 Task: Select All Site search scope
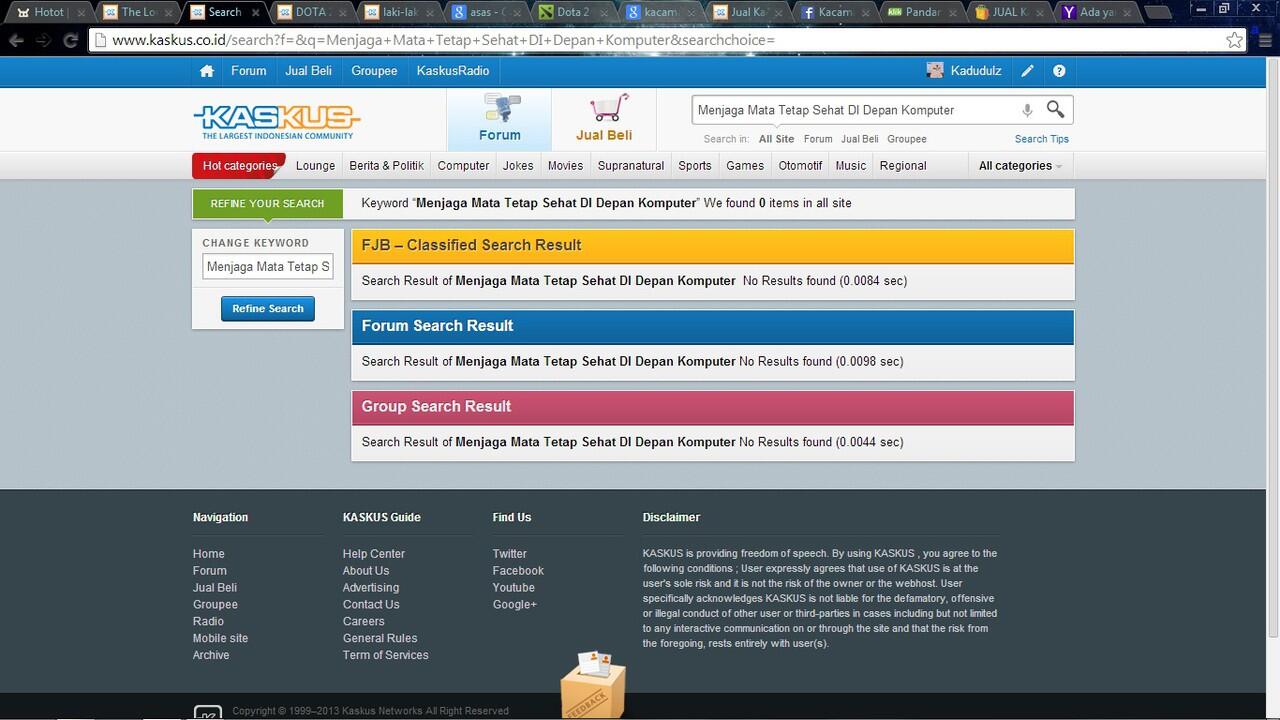pyautogui.click(x=776, y=139)
